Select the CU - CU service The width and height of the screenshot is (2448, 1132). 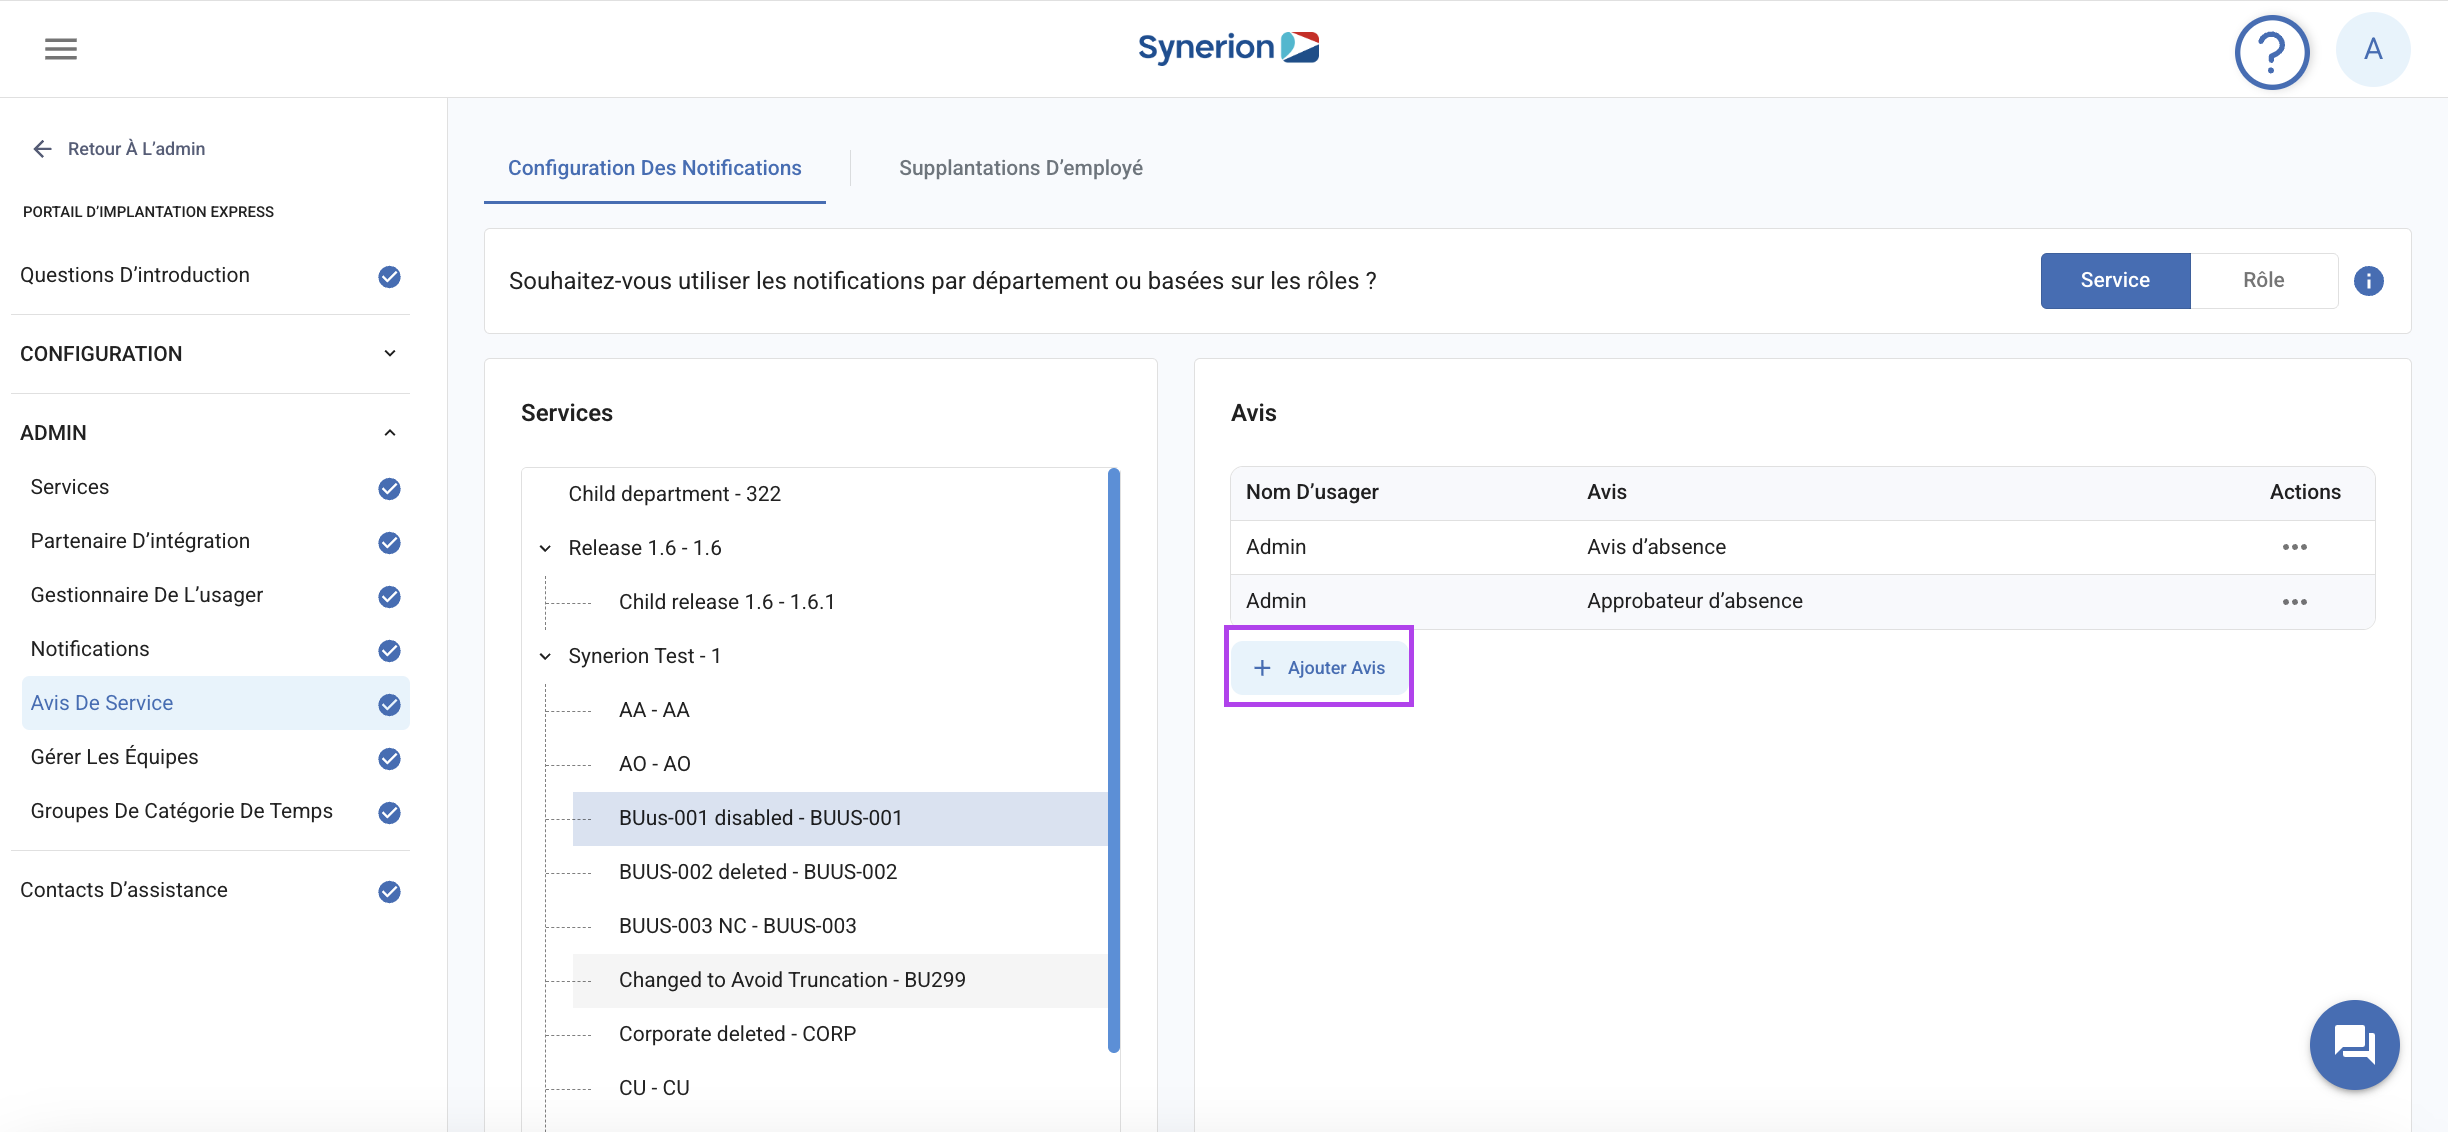654,1088
